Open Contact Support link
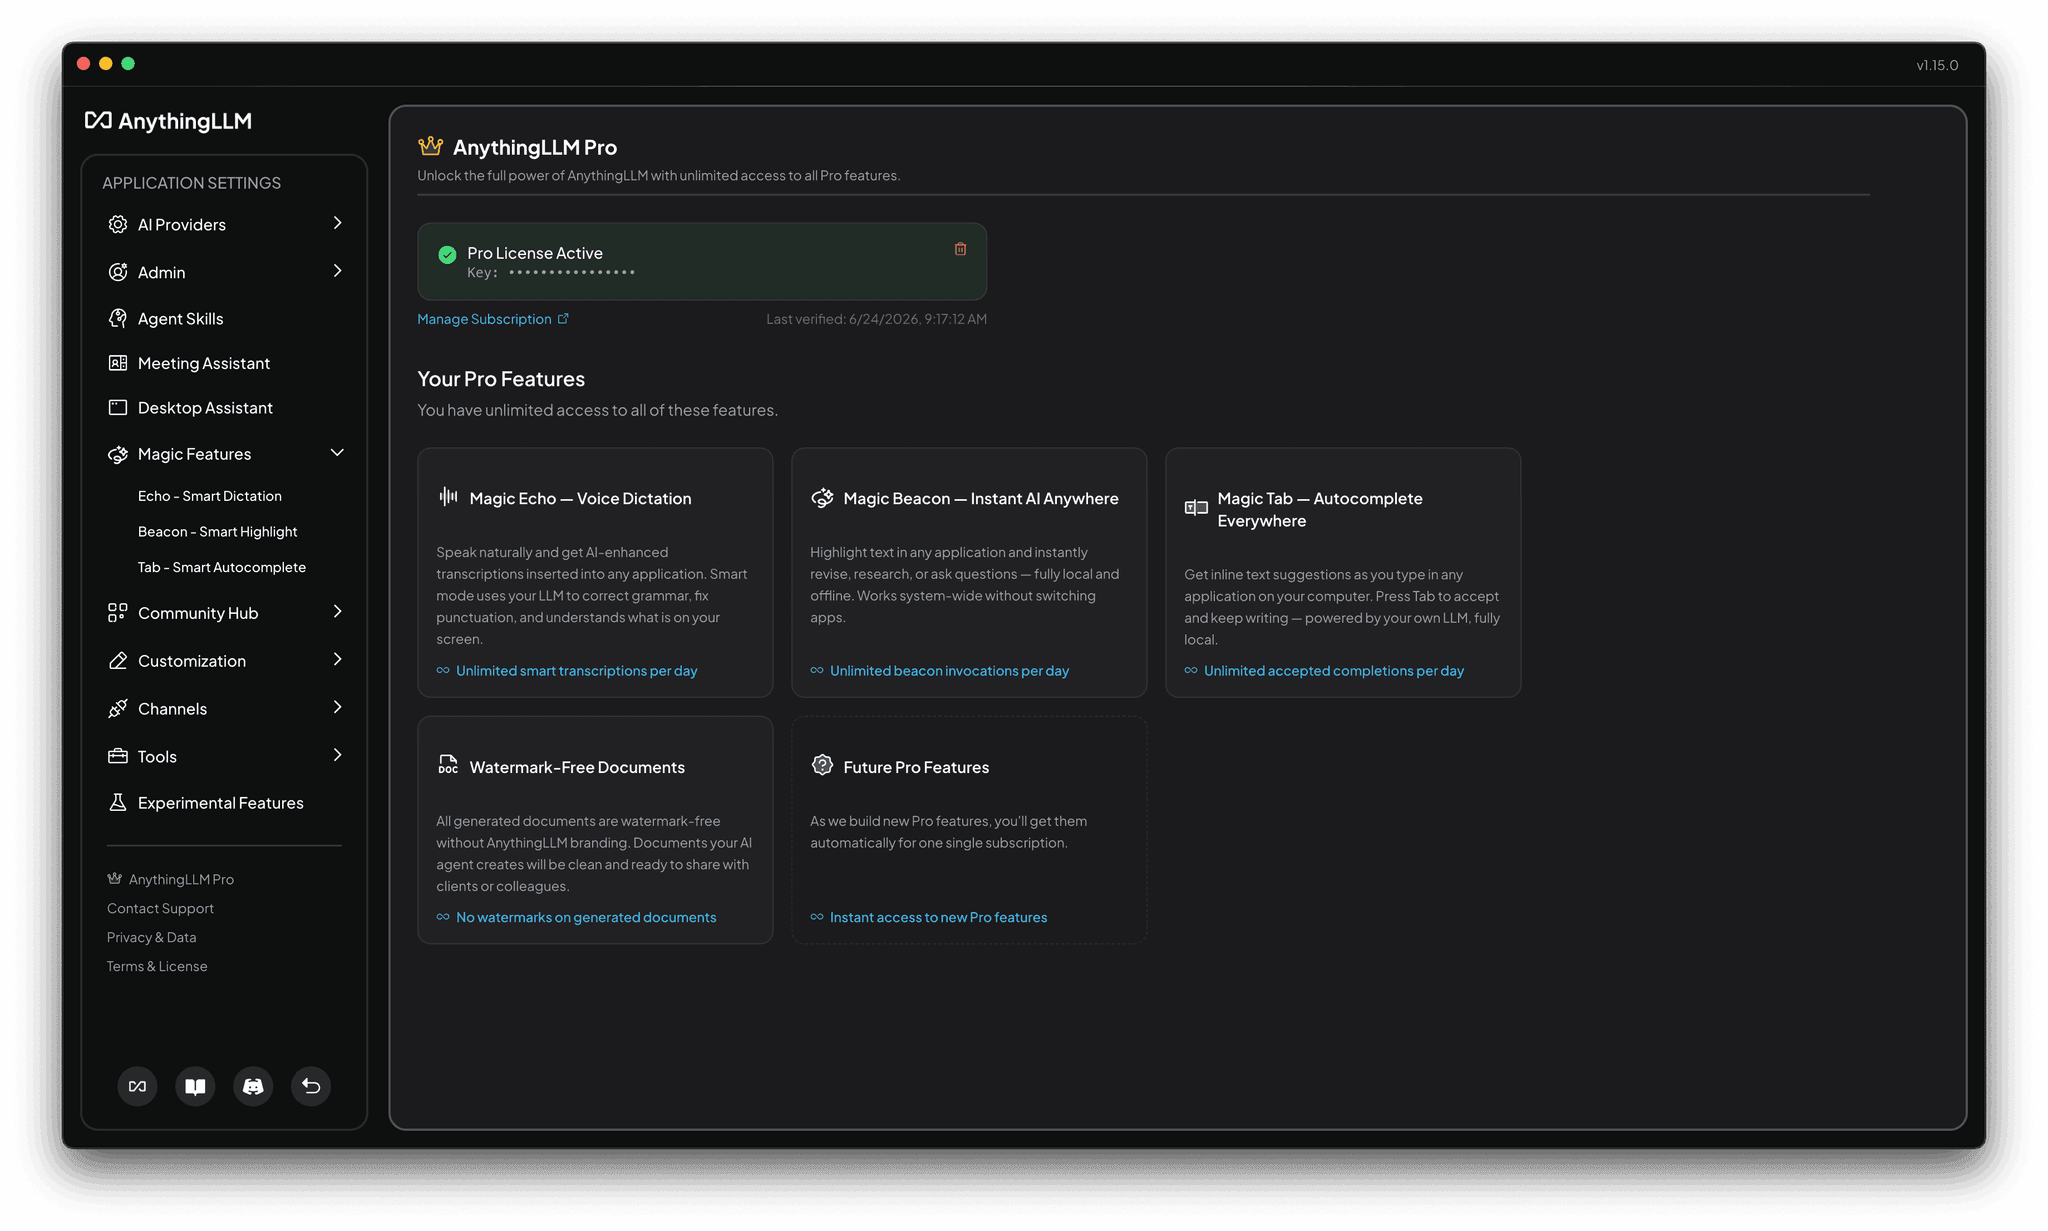The image size is (2048, 1231). (160, 908)
